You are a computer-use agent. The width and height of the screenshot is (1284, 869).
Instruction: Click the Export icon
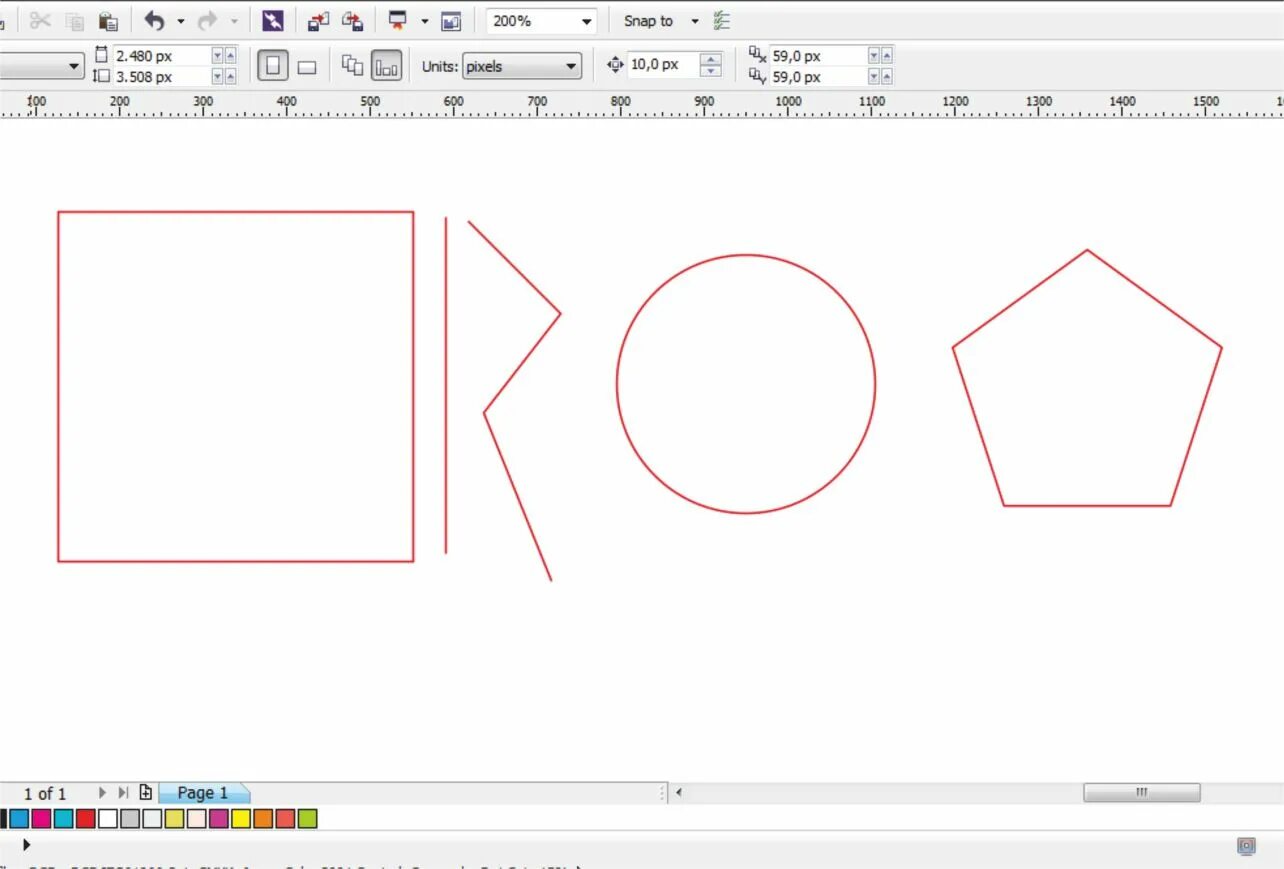352,20
